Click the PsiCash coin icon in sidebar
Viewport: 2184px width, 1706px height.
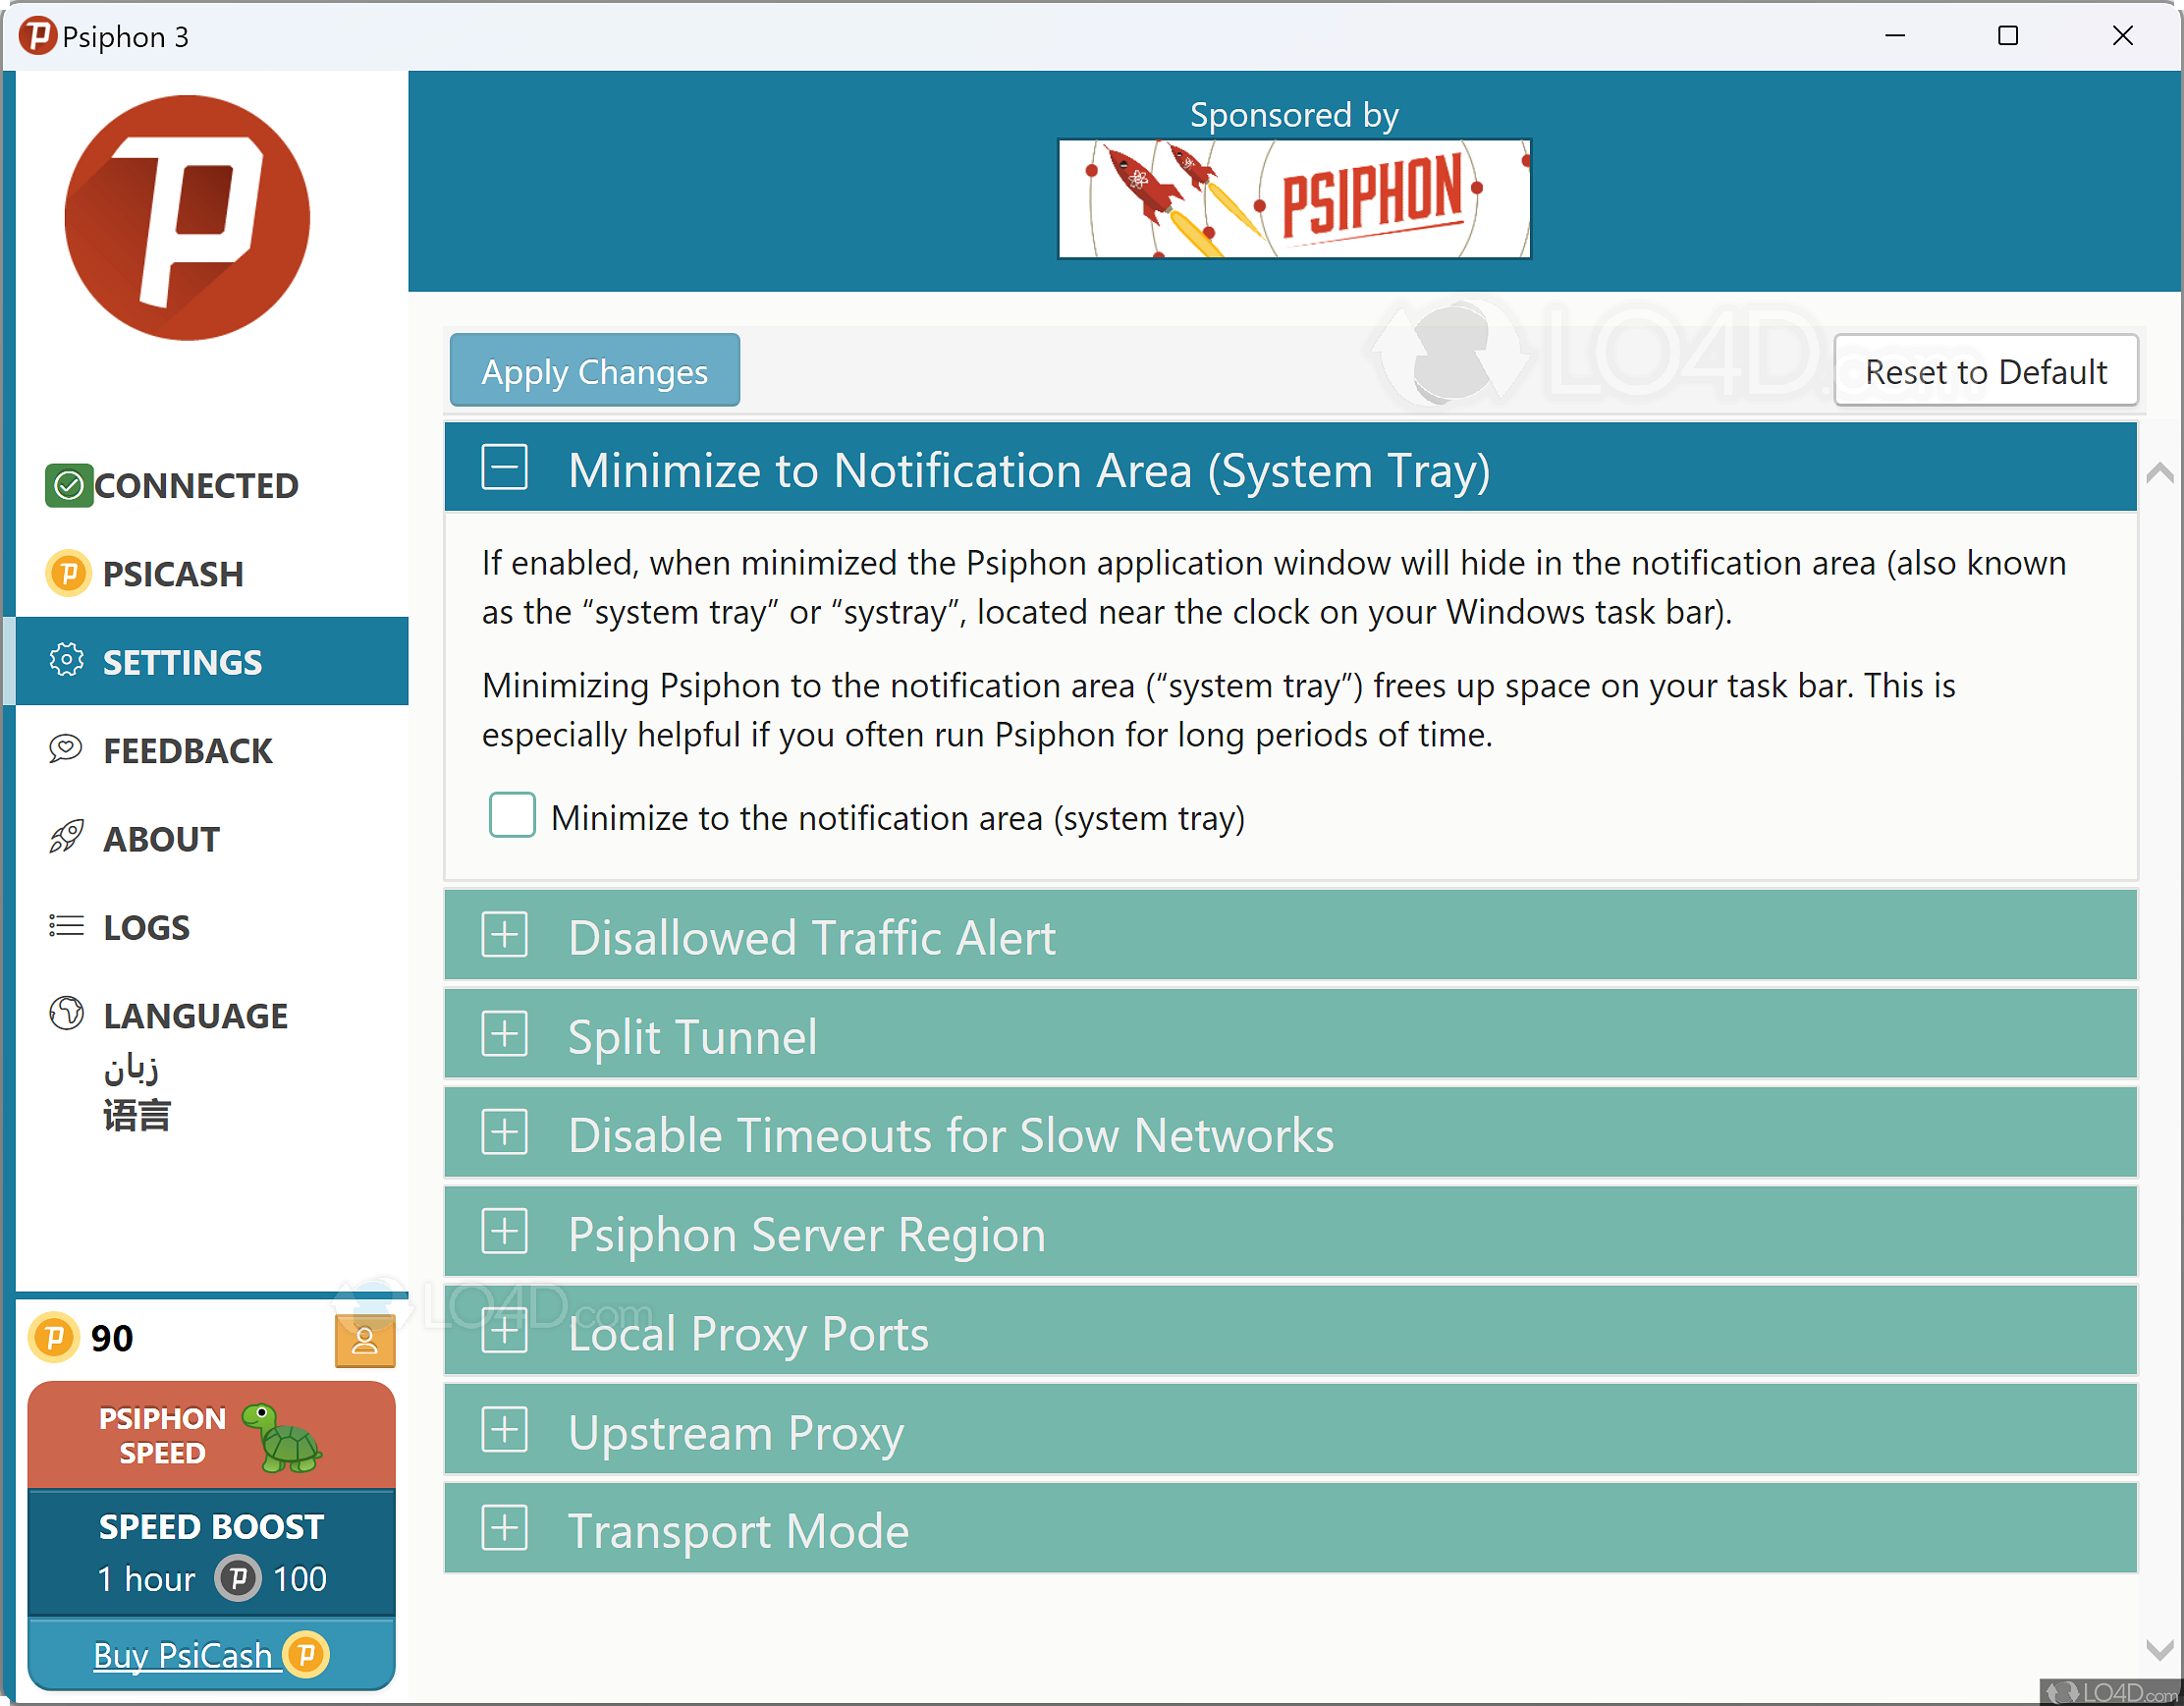pos(68,574)
